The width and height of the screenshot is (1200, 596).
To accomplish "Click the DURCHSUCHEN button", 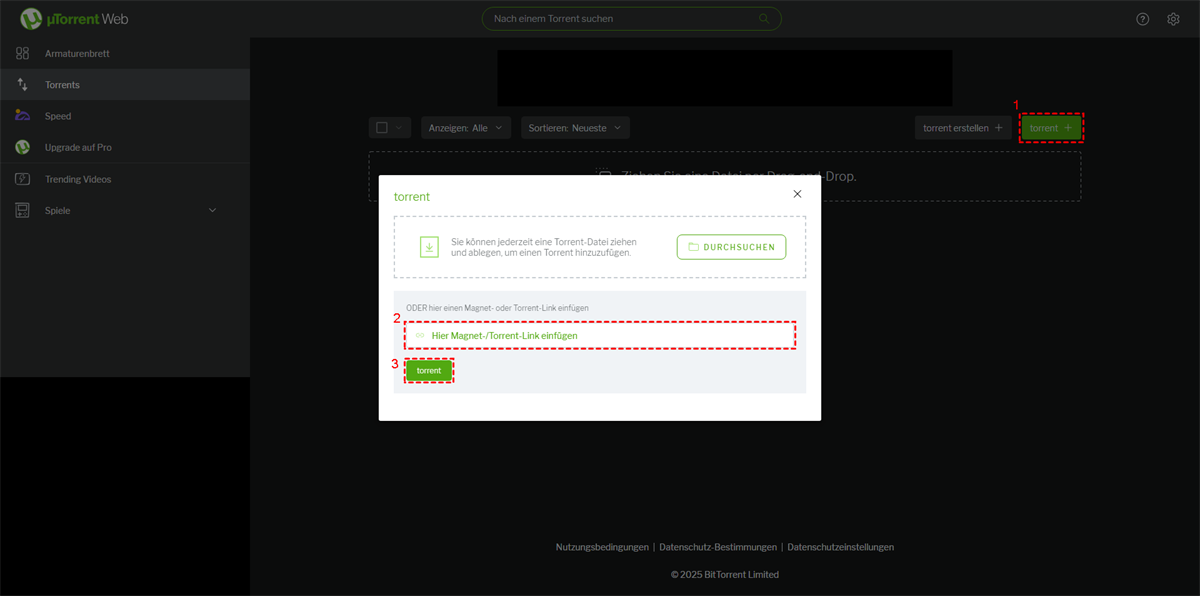I will click(732, 247).
